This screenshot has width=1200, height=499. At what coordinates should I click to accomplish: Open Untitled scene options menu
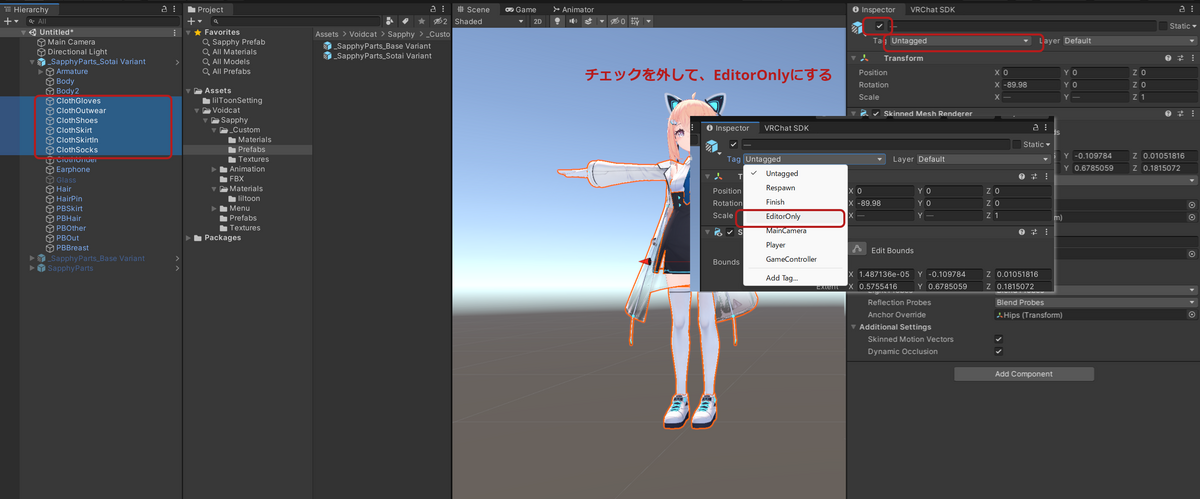click(176, 32)
